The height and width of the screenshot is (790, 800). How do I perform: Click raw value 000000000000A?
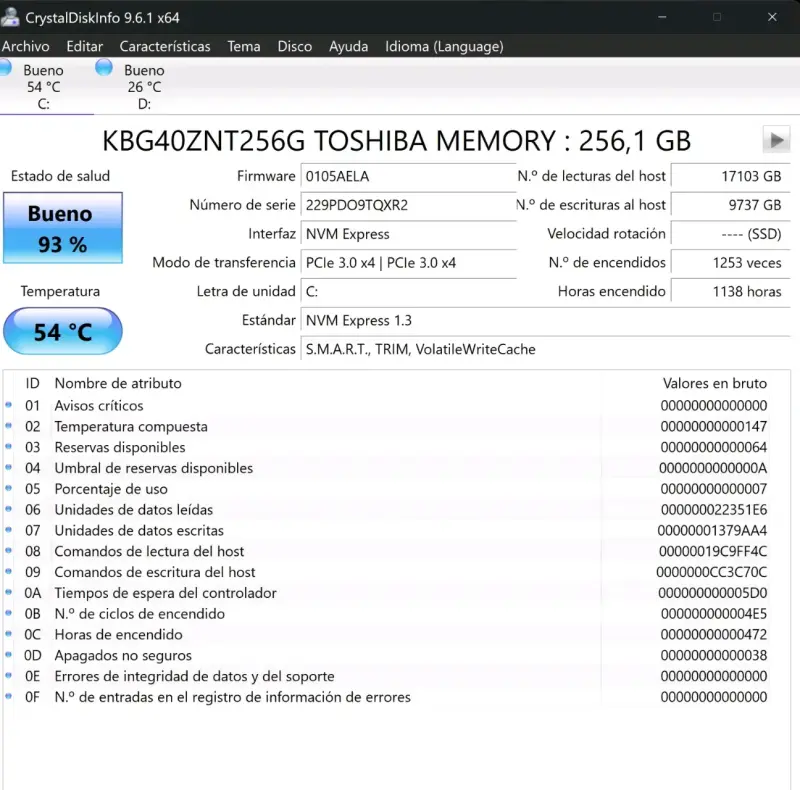713,468
